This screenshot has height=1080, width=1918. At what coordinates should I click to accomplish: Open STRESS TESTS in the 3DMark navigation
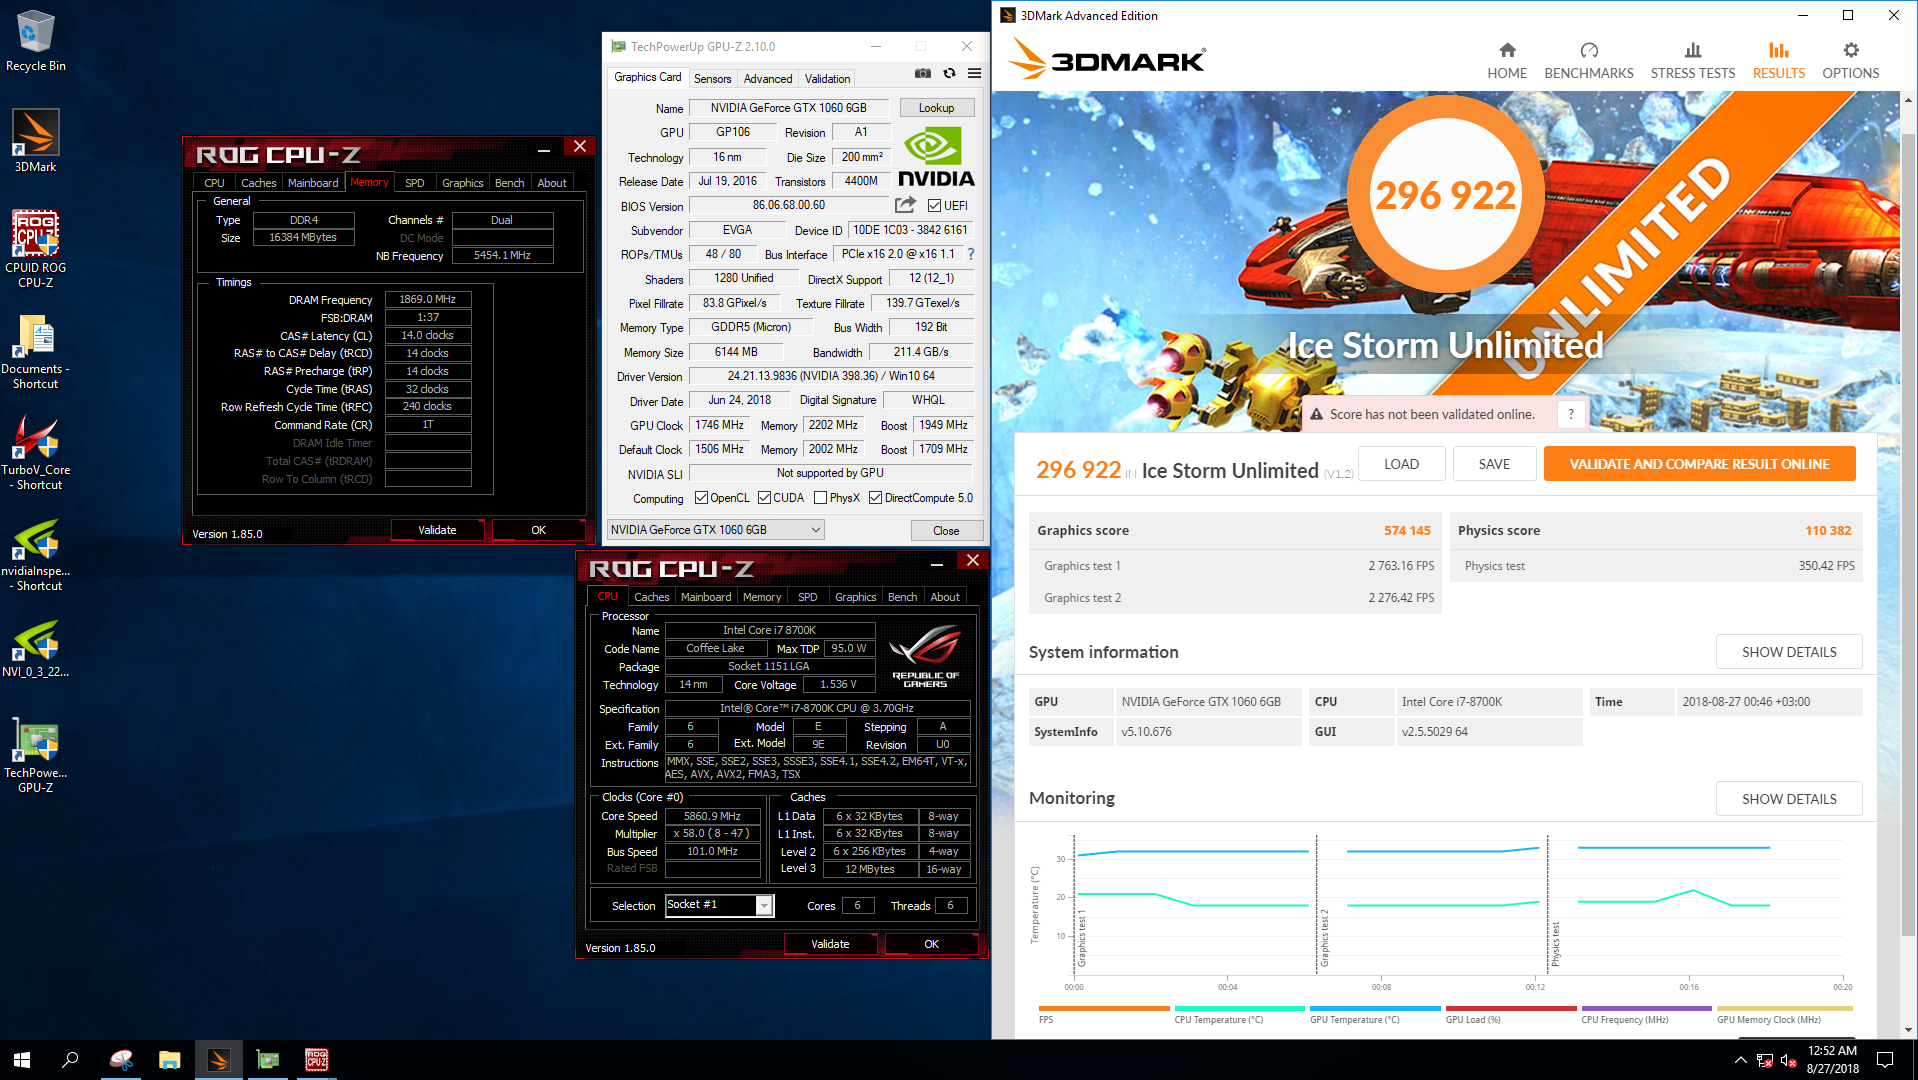pyautogui.click(x=1692, y=61)
